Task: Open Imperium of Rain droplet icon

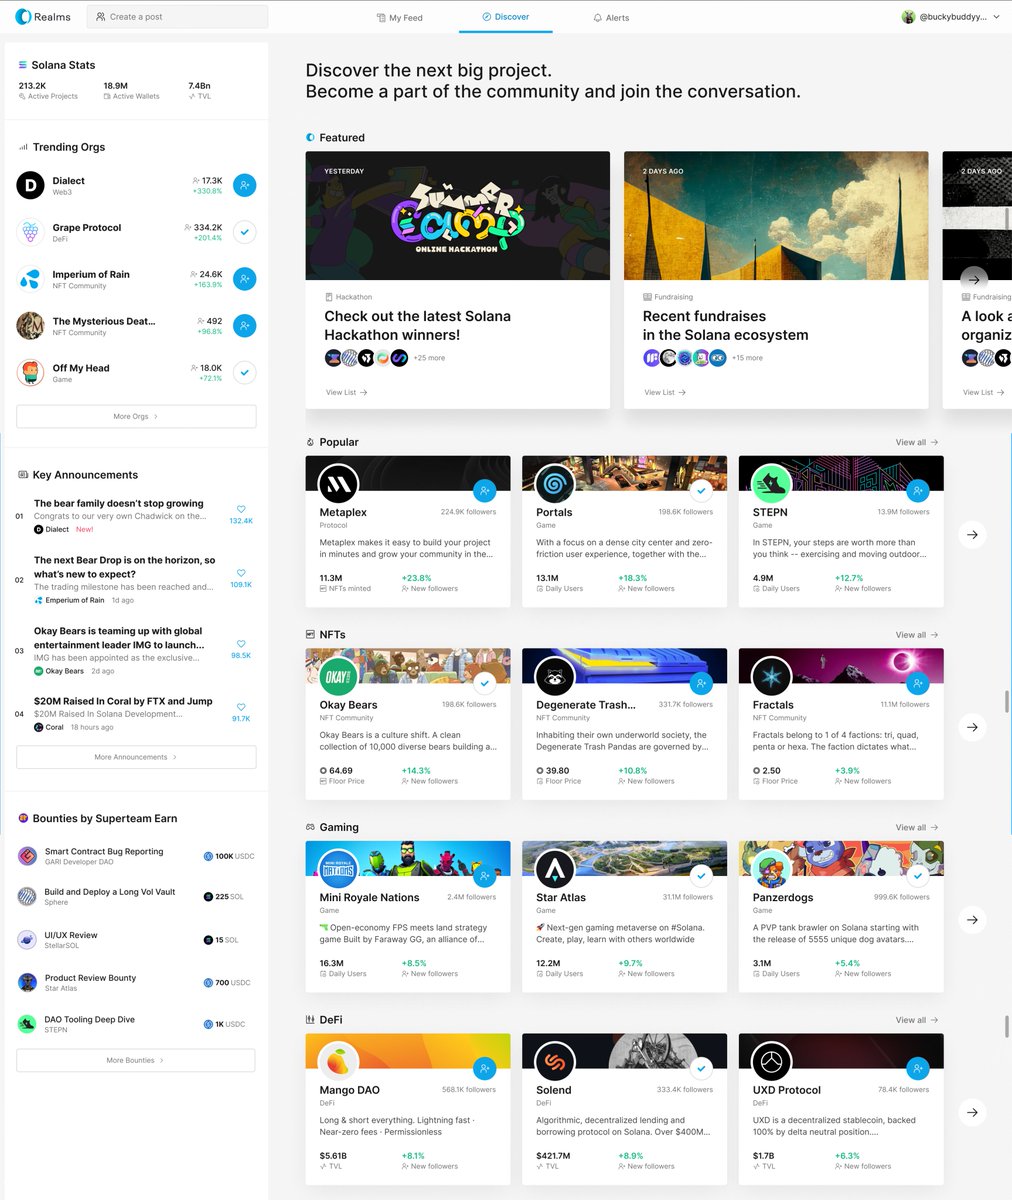Action: (30, 279)
